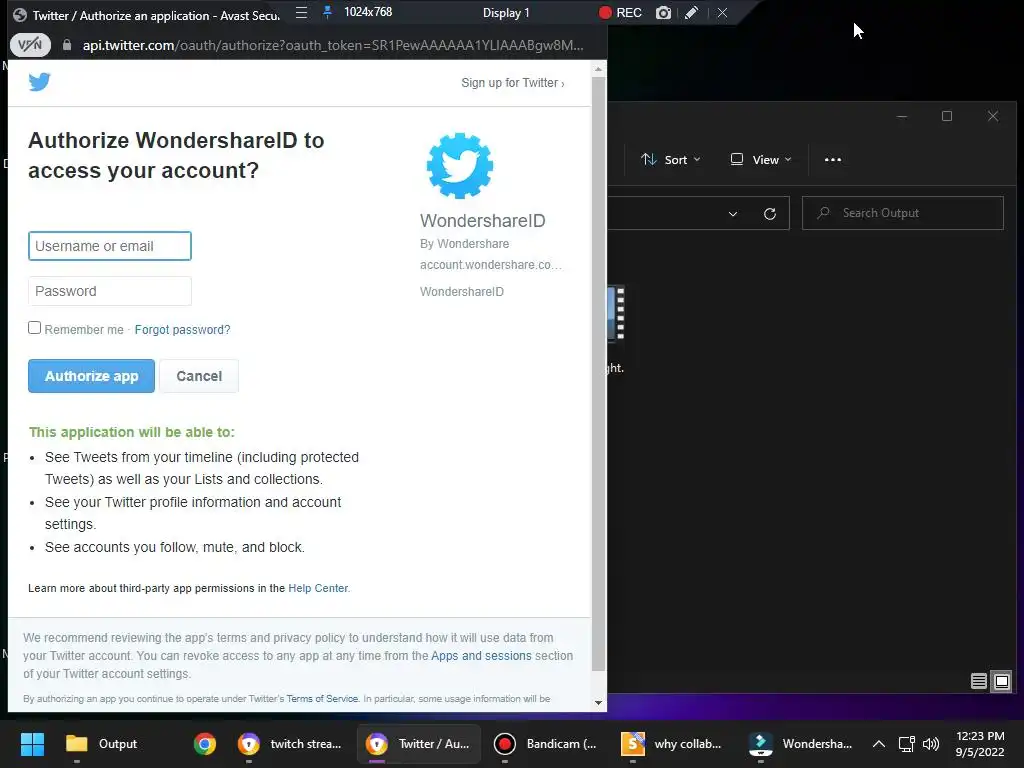Viewport: 1024px width, 768px height.
Task: Open the Sort dropdown in File Explorer
Action: pyautogui.click(x=671, y=159)
